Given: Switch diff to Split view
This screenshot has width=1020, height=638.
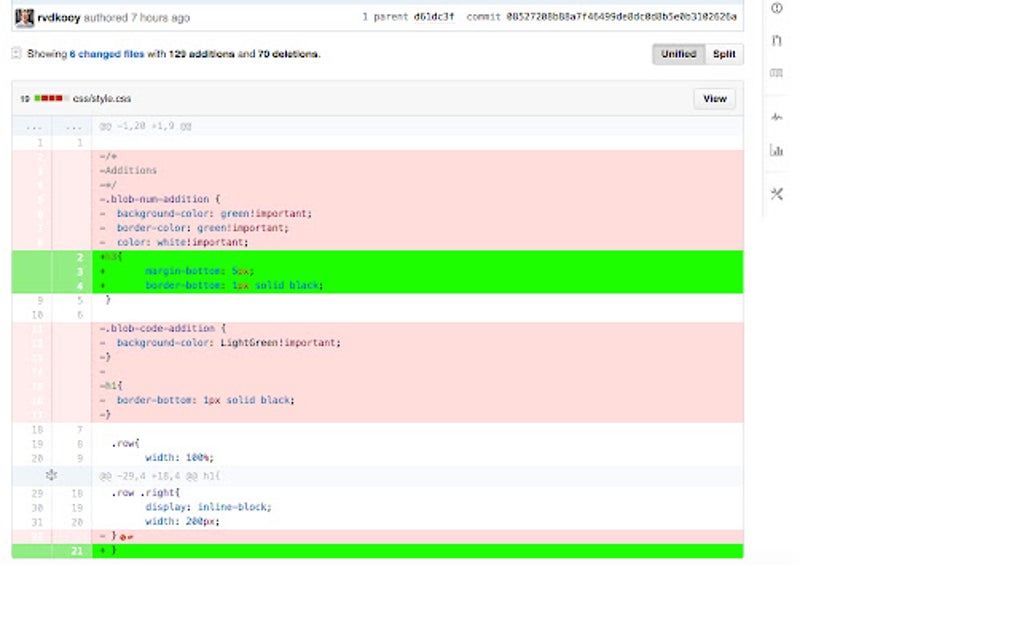Looking at the screenshot, I should coord(724,54).
